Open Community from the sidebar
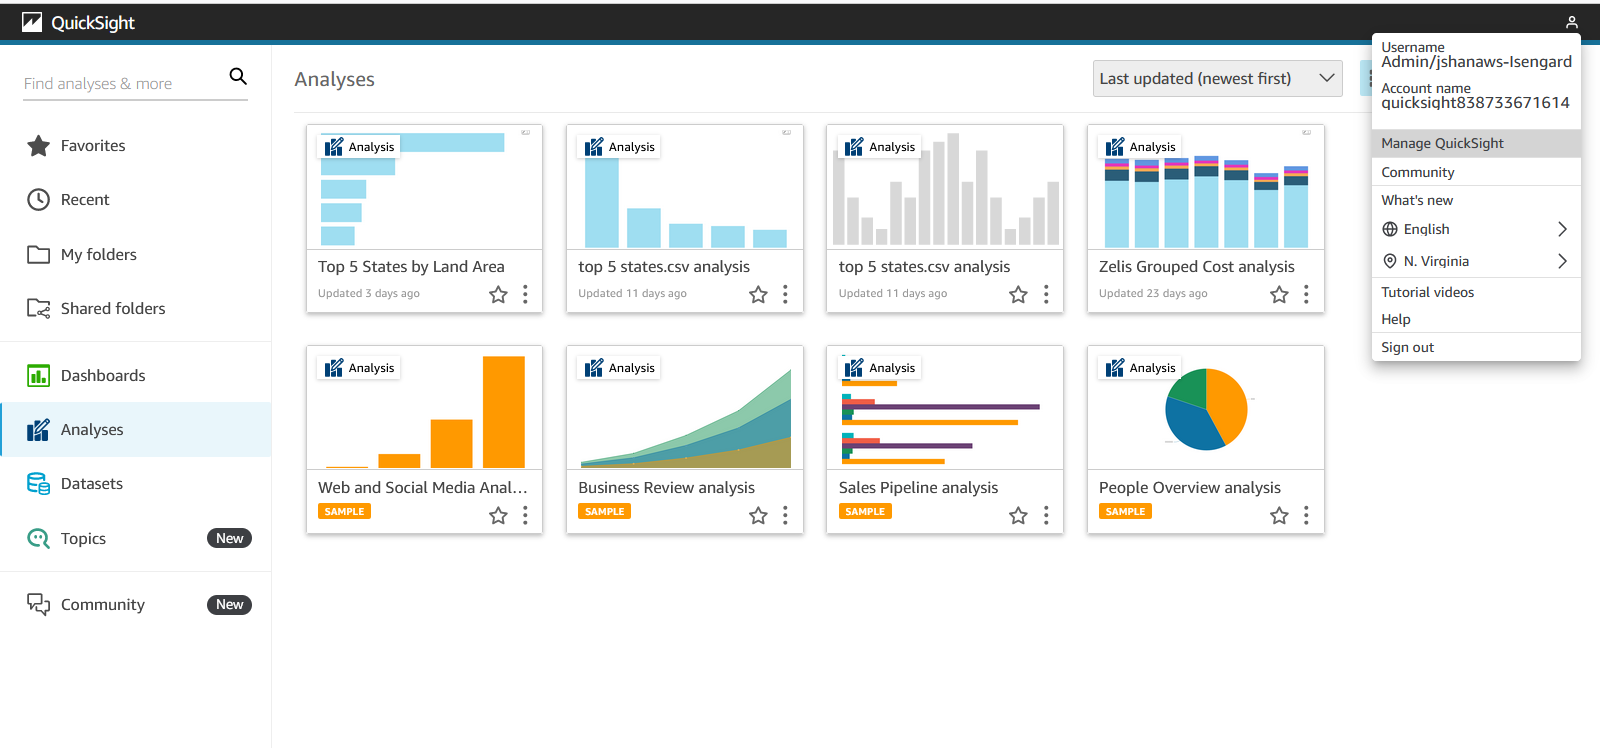The image size is (1600, 748). coord(136,604)
